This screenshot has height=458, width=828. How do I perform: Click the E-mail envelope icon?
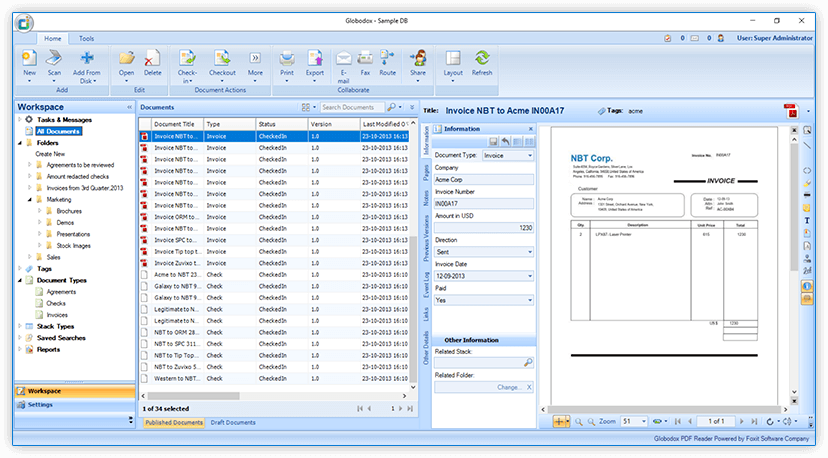click(344, 58)
